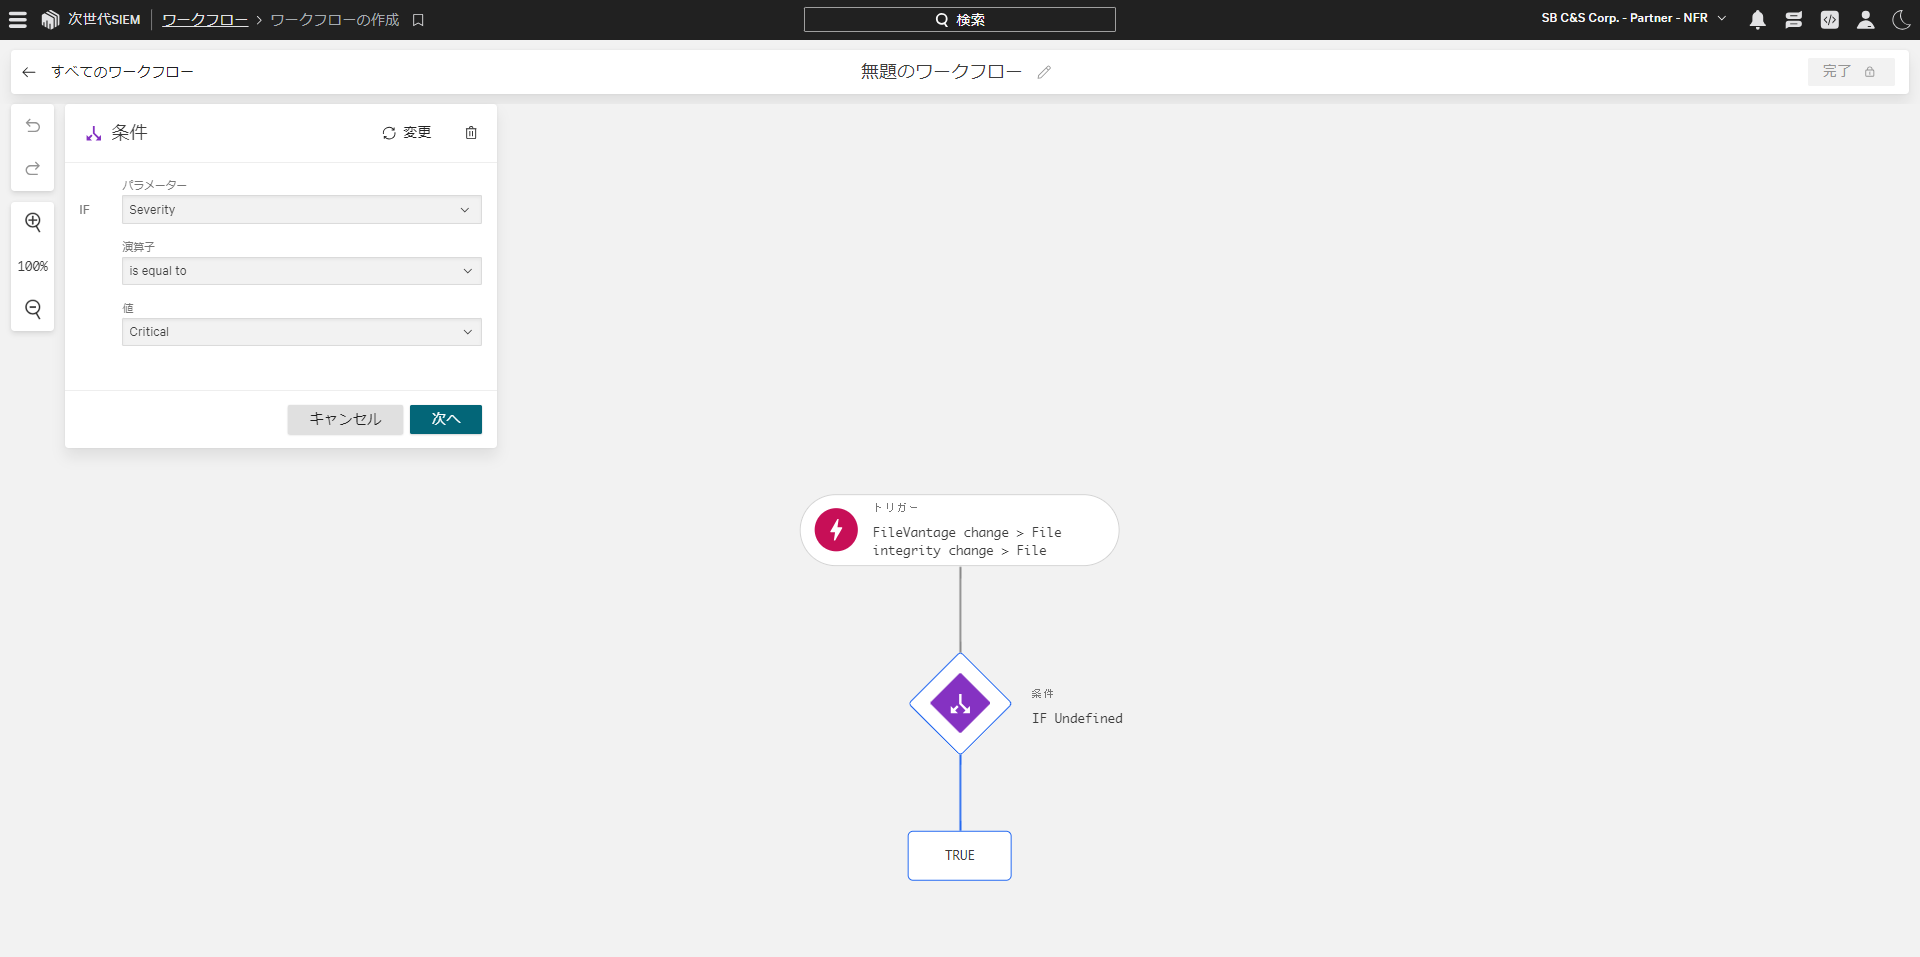Zoom in on the workflow canvas

[x=33, y=222]
